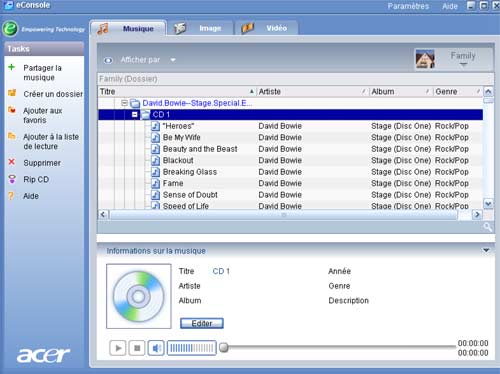Click the Ajouter aux favoris task link
The height and width of the screenshot is (374, 500).
(x=43, y=115)
